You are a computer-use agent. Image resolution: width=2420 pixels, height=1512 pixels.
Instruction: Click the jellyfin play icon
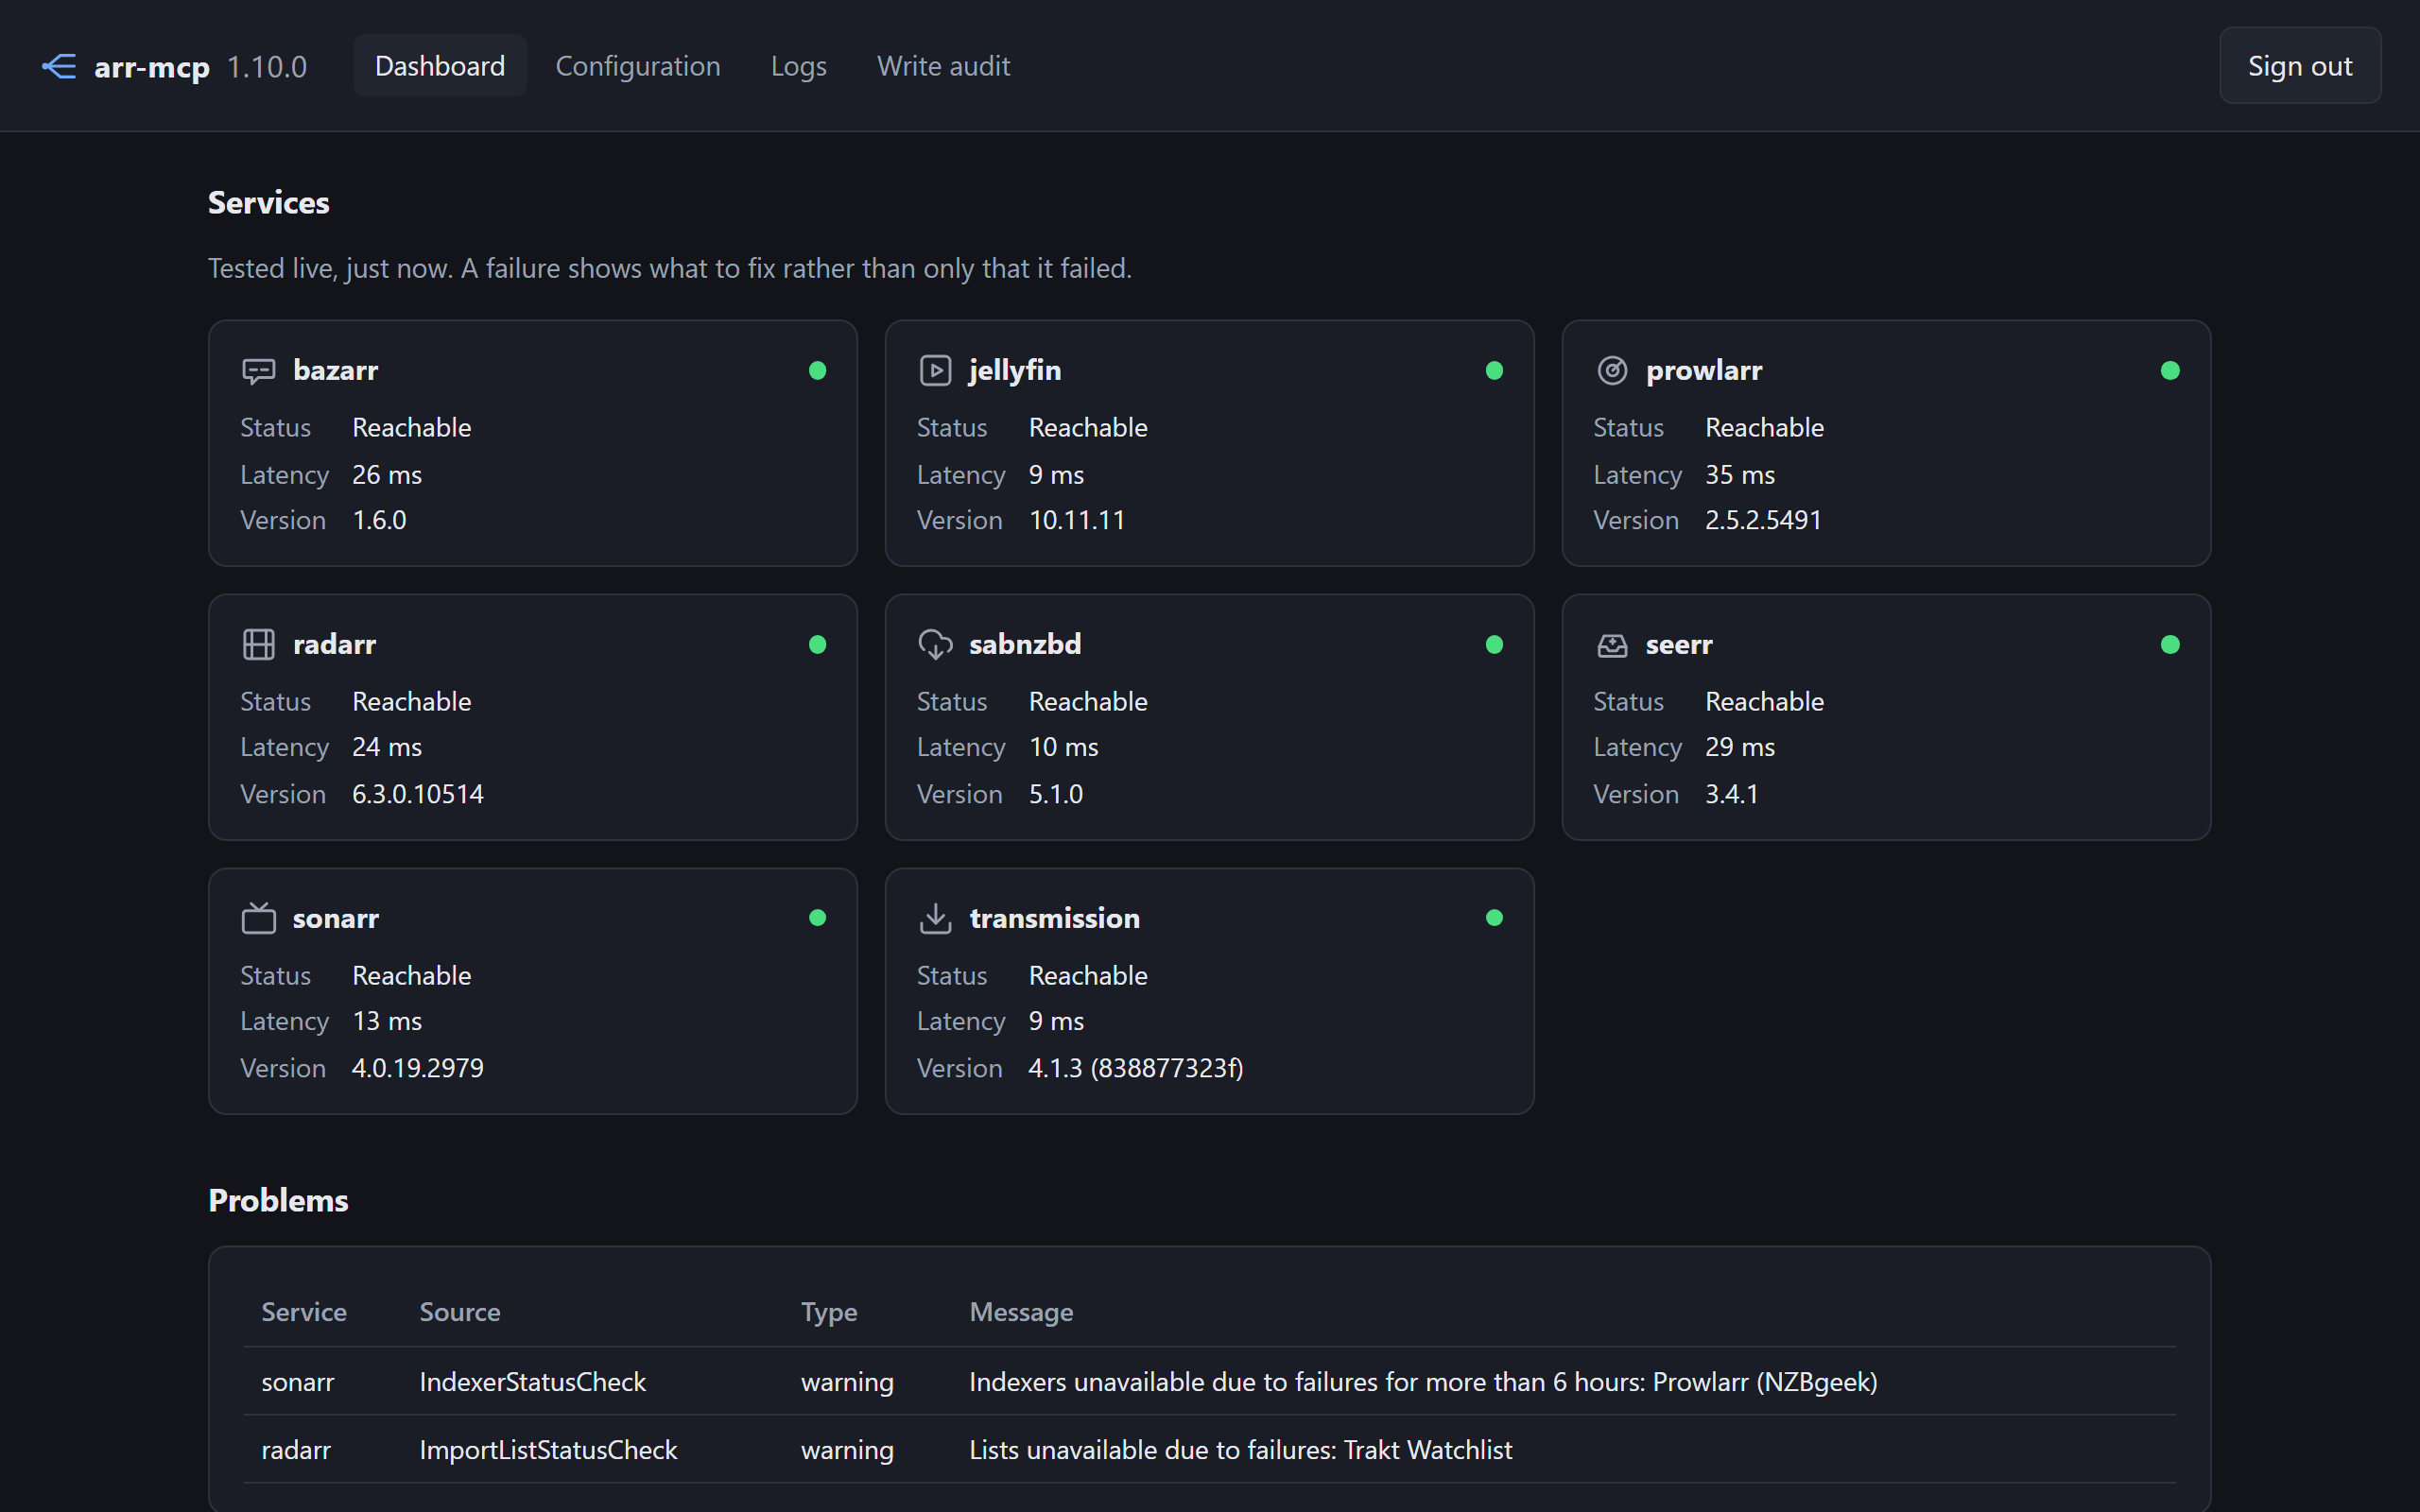point(935,371)
